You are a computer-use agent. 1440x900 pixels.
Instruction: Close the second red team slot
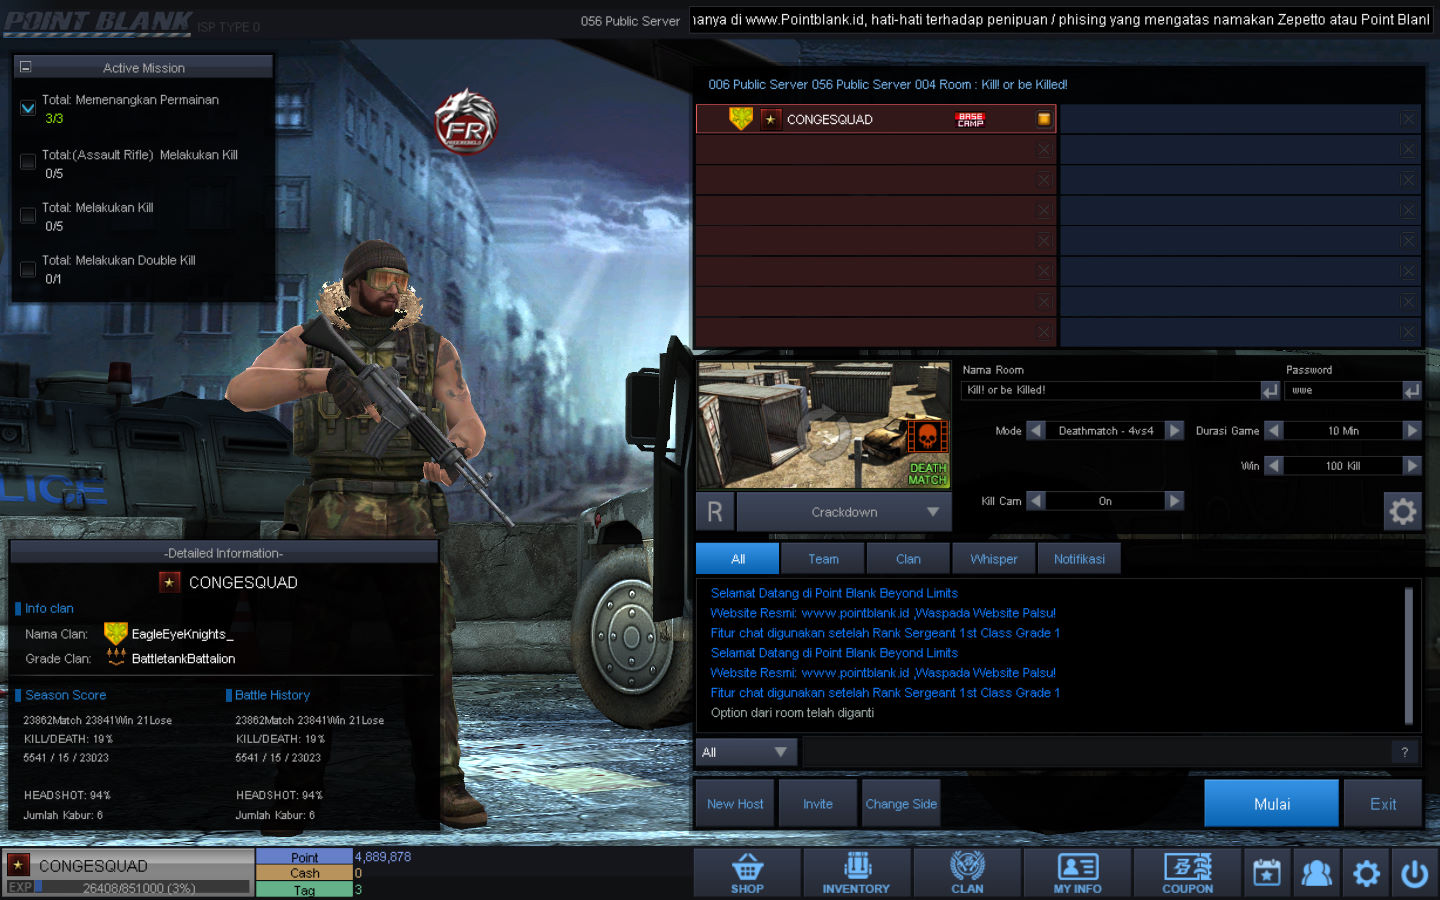pos(1044,149)
